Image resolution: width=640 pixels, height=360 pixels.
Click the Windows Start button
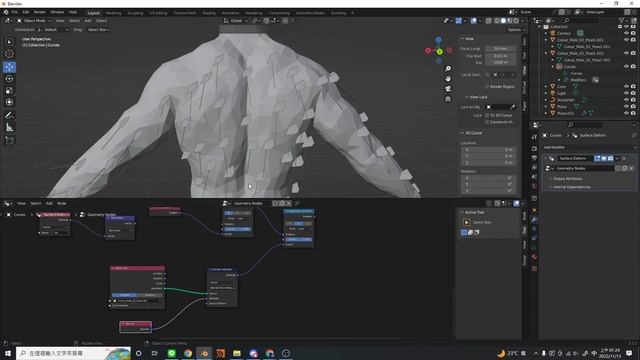point(8,353)
